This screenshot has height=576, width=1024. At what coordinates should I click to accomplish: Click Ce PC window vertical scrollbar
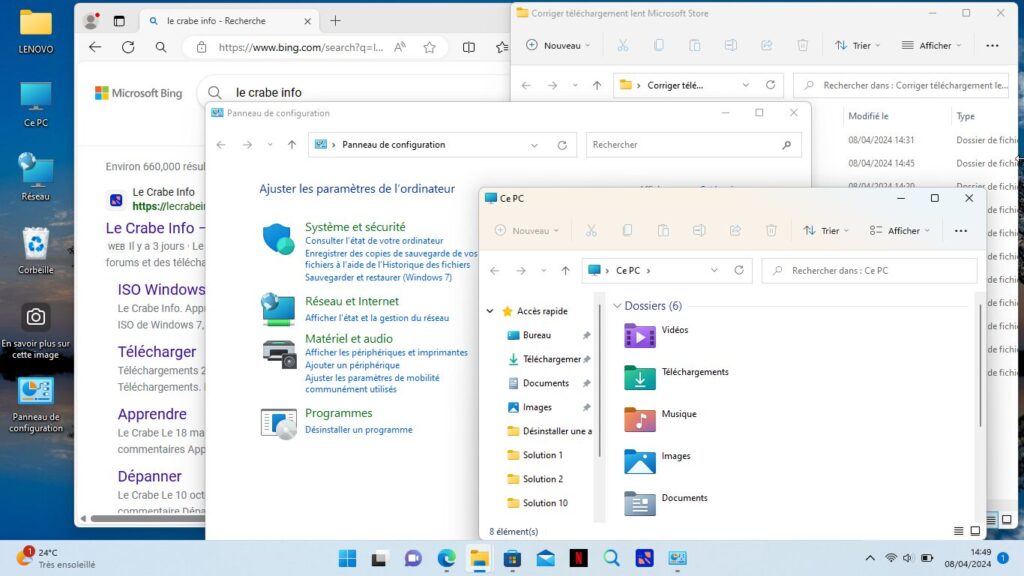click(x=980, y=366)
